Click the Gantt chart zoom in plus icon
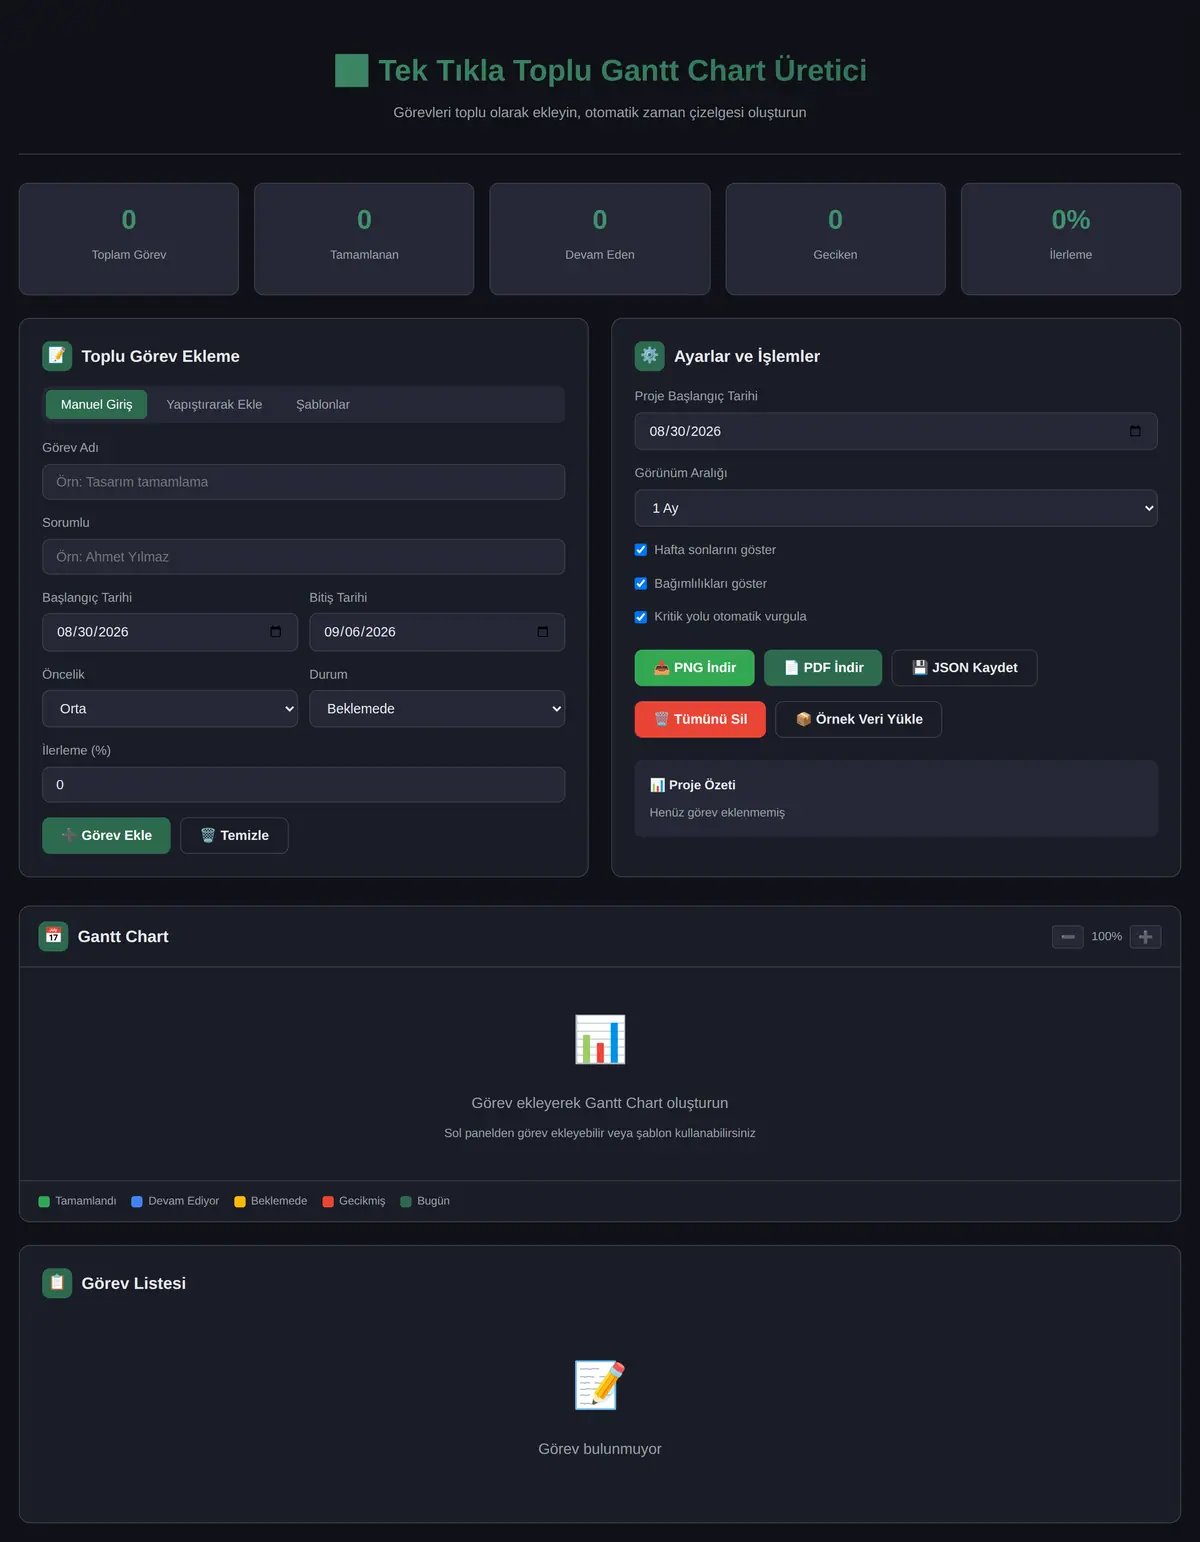The height and width of the screenshot is (1542, 1200). click(1146, 937)
